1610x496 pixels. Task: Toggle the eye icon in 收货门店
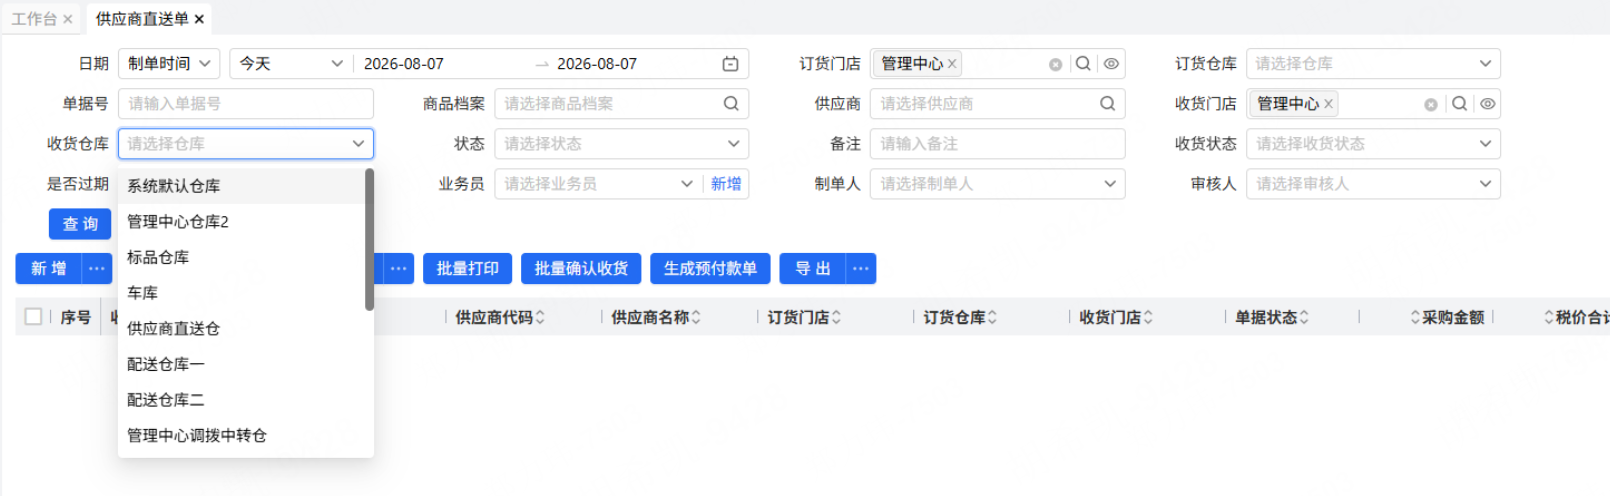1487,104
